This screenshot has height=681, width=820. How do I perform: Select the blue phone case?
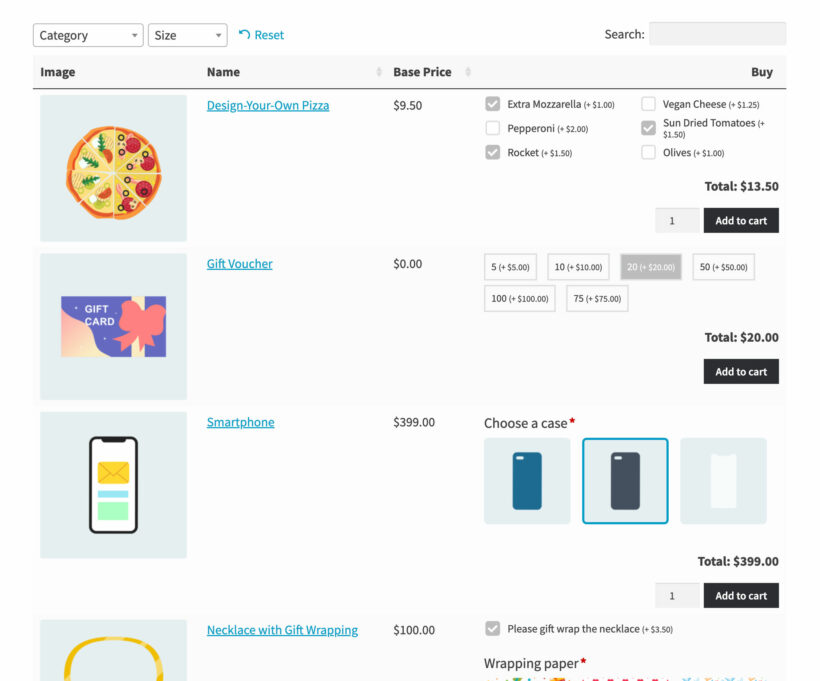(527, 482)
